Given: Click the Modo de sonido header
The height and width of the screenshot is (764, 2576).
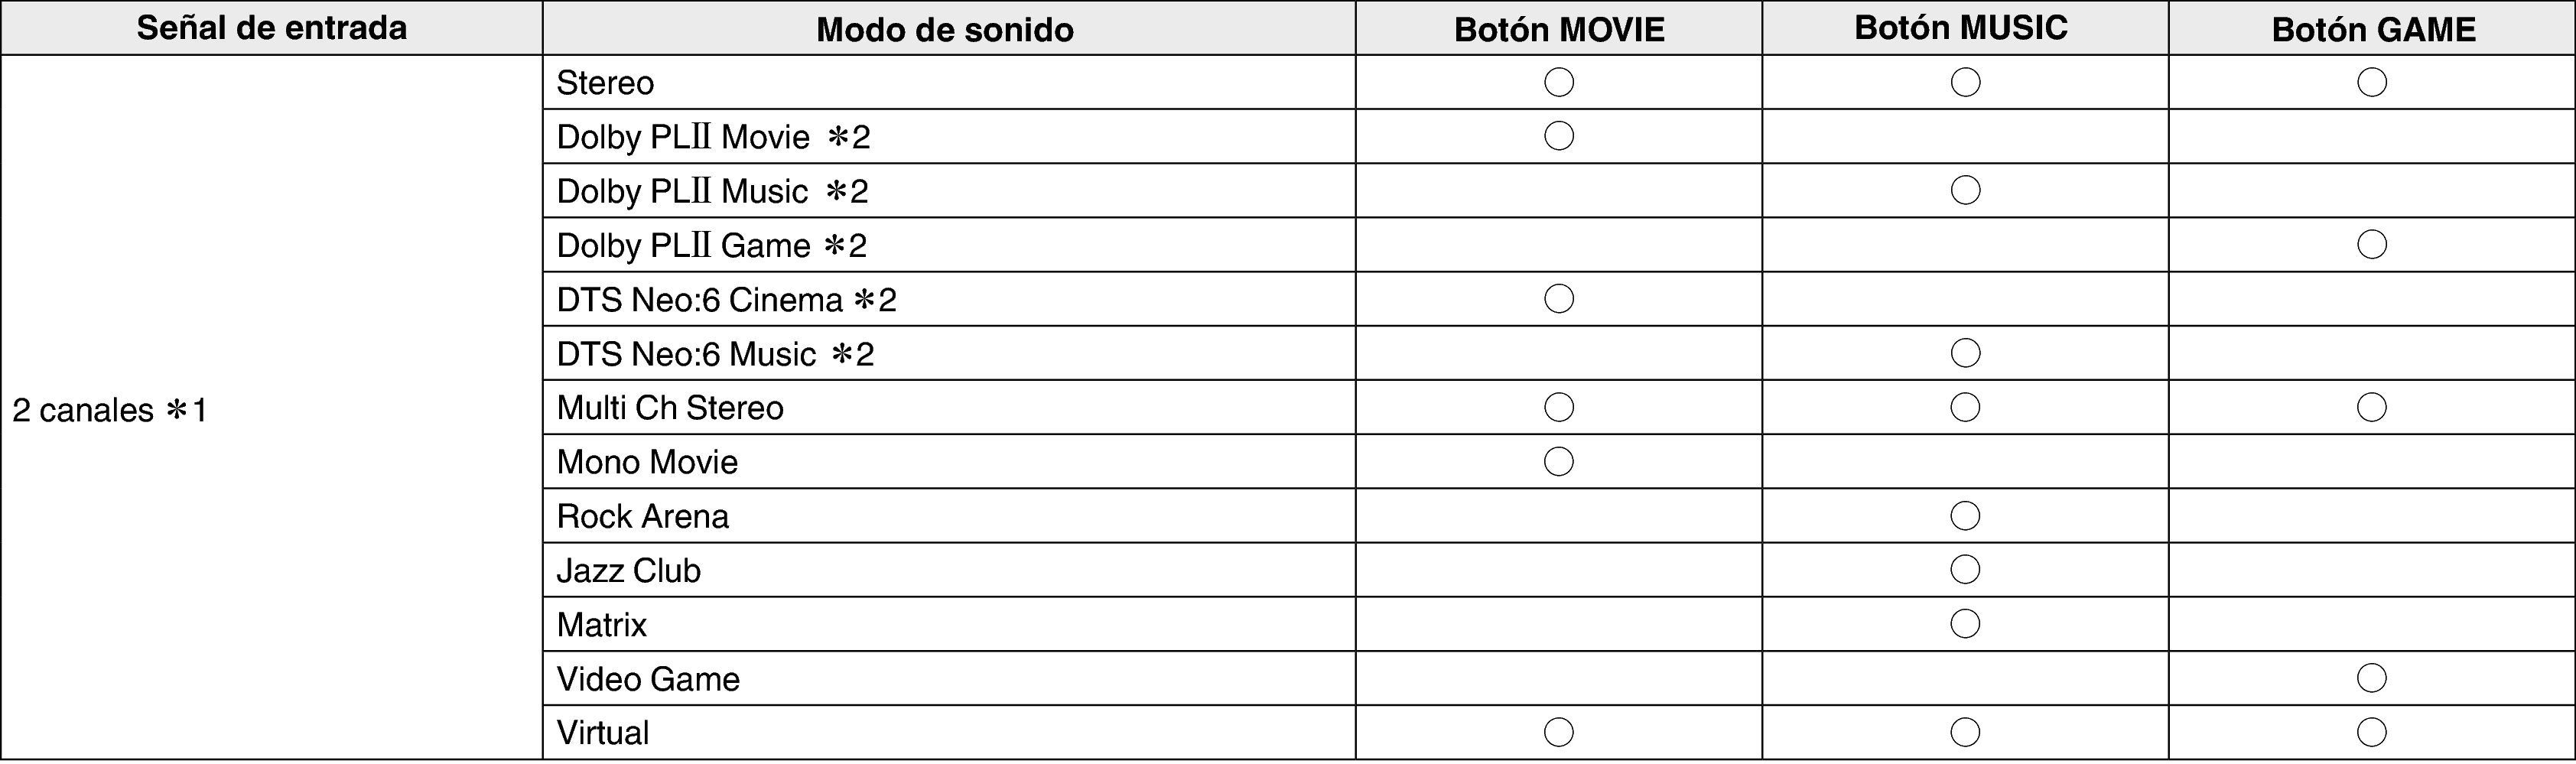Looking at the screenshot, I should pyautogui.click(x=945, y=29).
